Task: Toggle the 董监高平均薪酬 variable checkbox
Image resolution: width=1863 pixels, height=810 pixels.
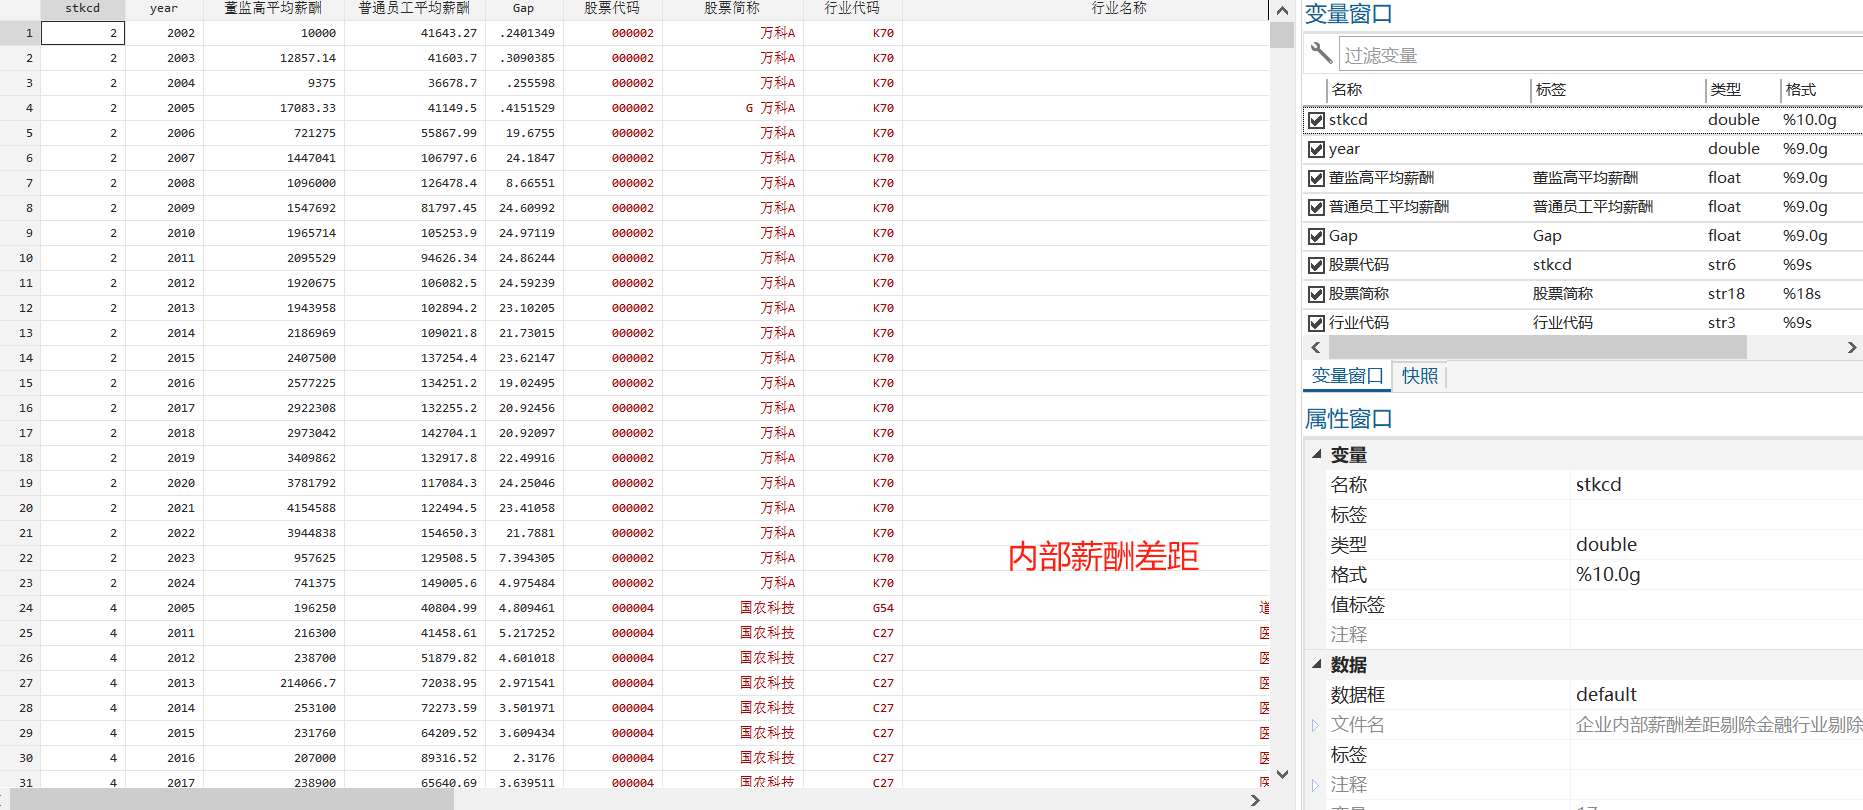Action: 1316,178
